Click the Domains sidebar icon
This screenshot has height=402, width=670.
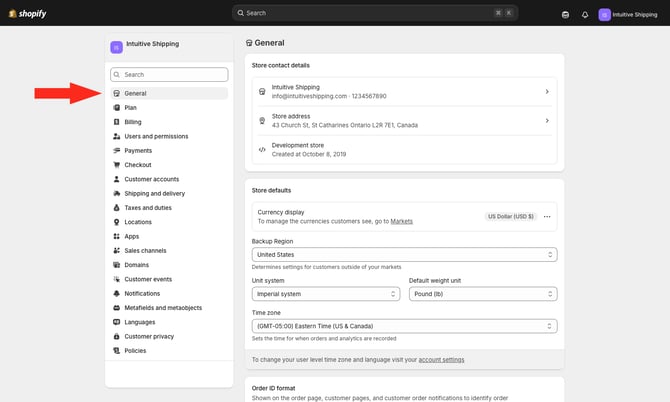tap(117, 265)
